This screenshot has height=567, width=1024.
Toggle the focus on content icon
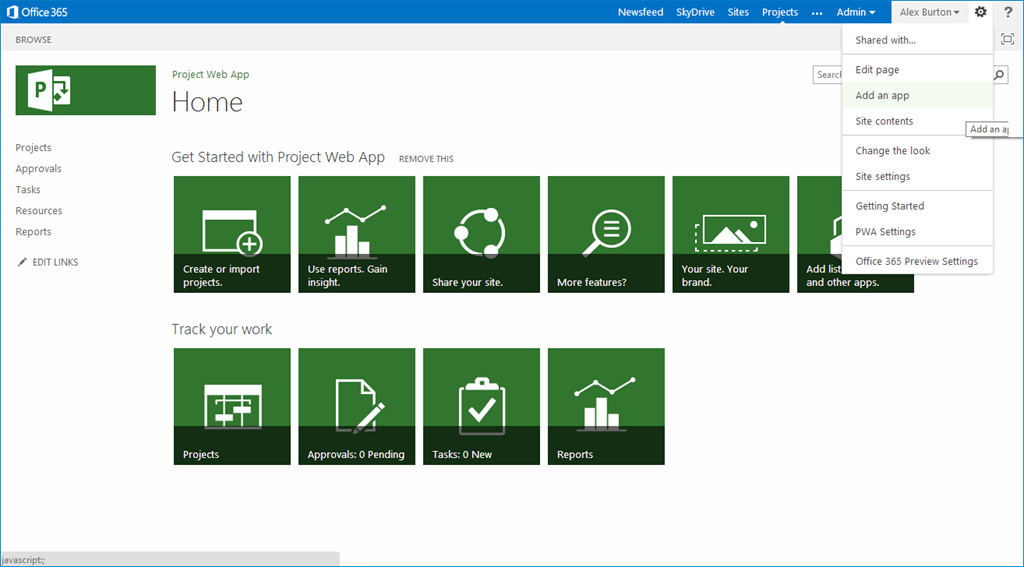pyautogui.click(x=1007, y=39)
